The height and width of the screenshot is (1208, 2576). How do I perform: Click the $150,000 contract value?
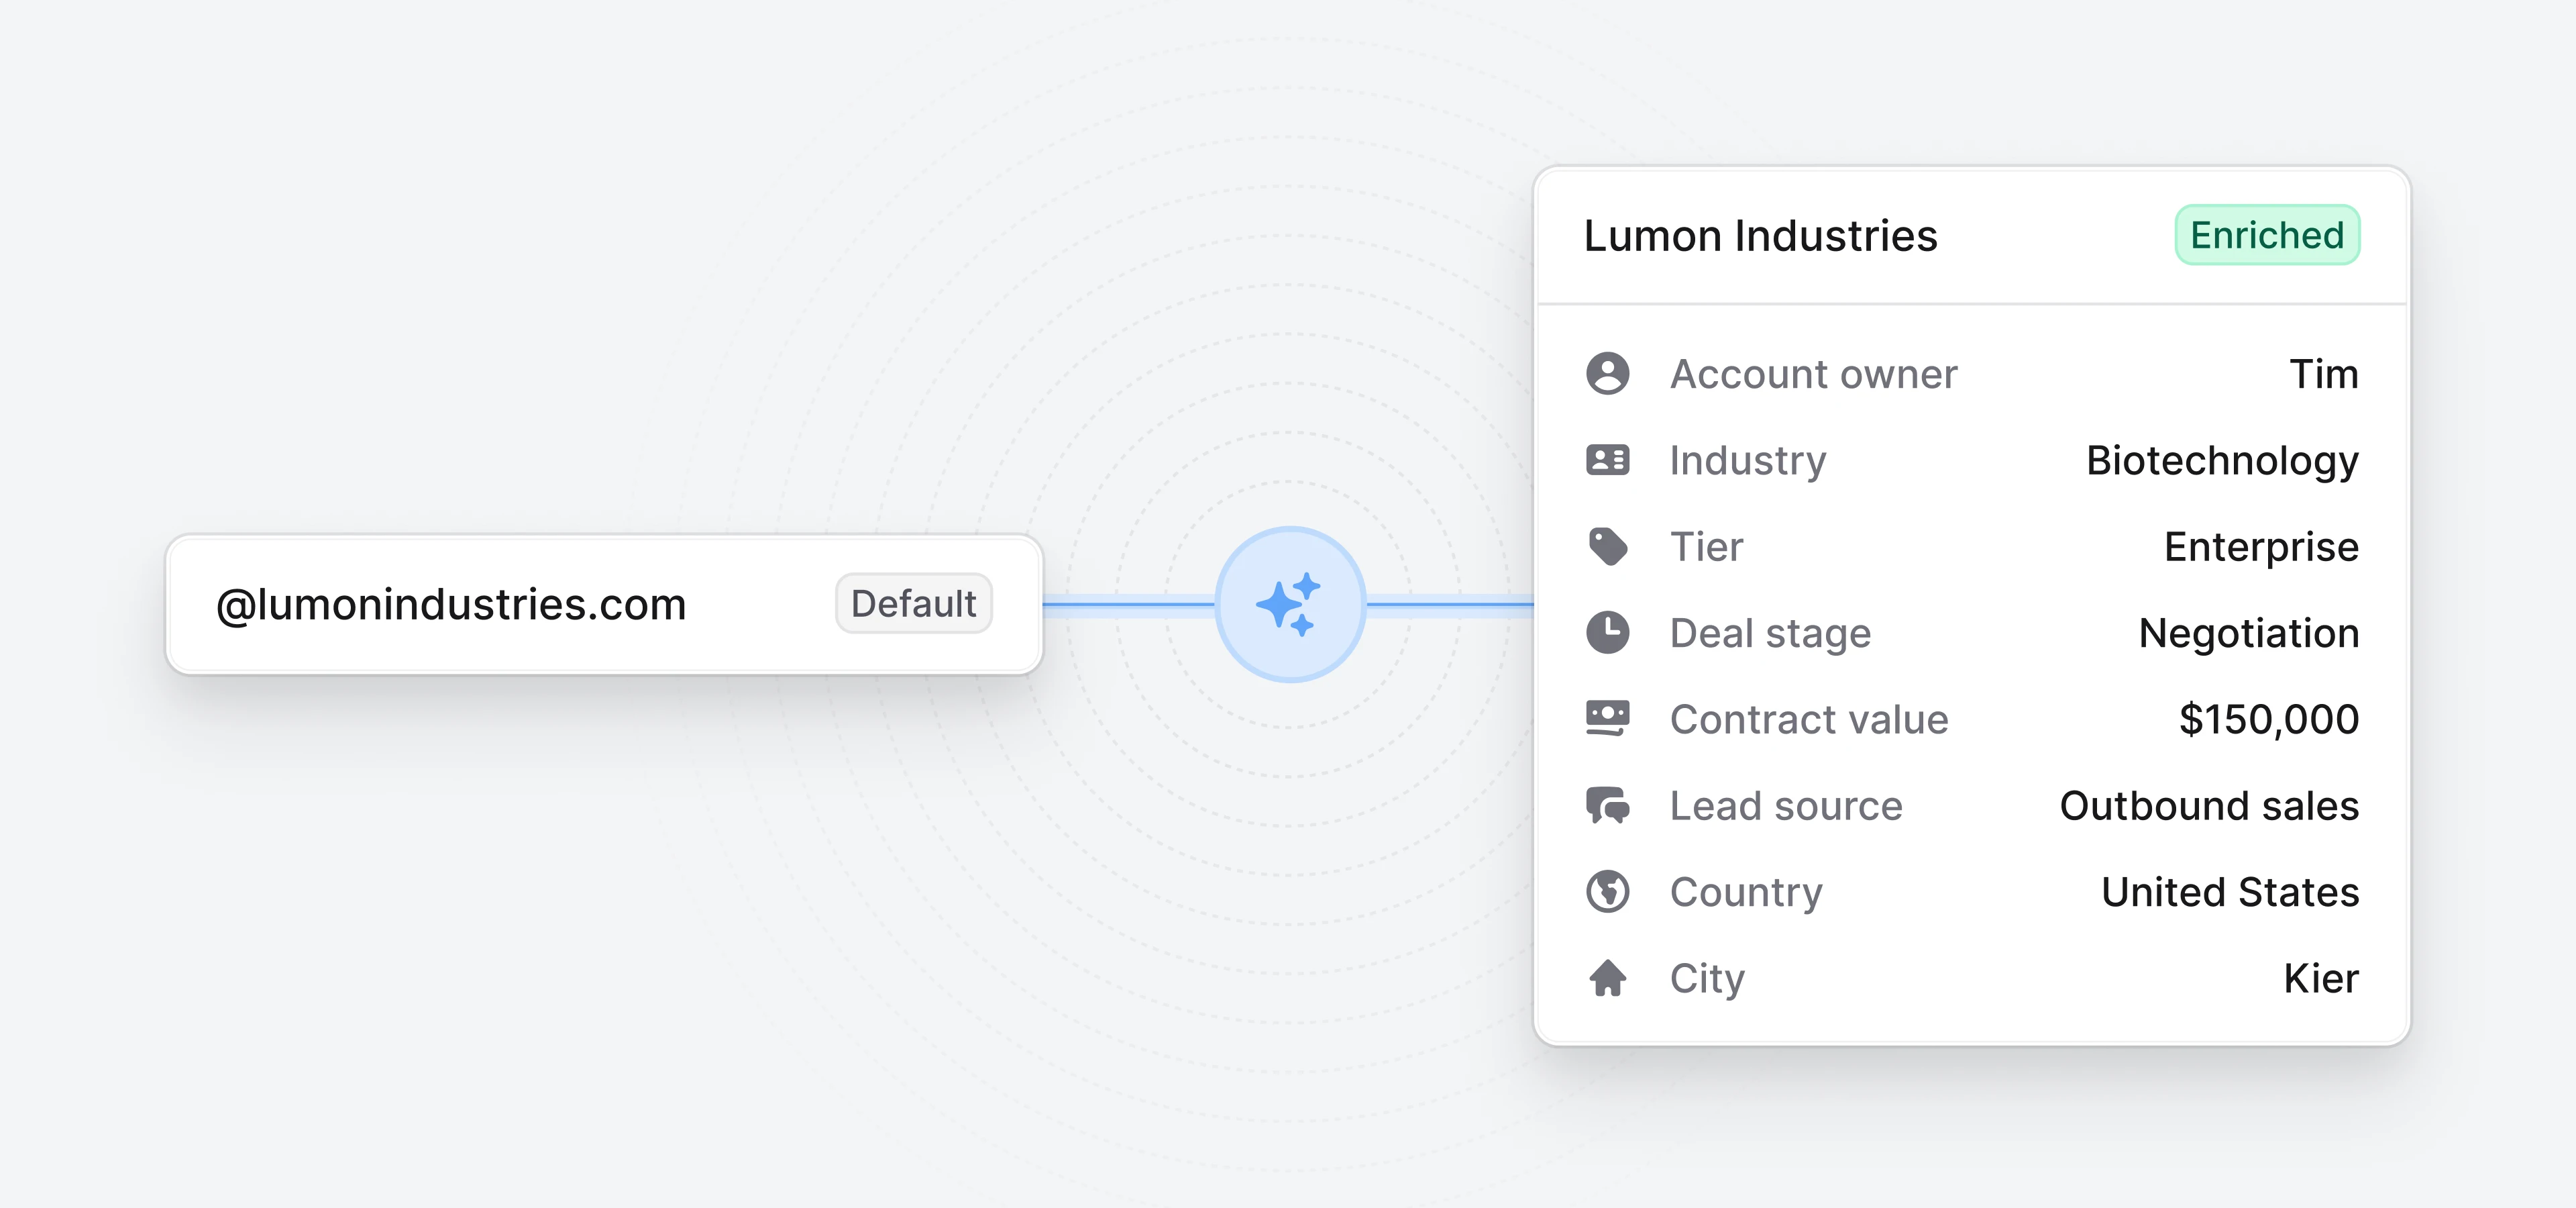point(2268,719)
